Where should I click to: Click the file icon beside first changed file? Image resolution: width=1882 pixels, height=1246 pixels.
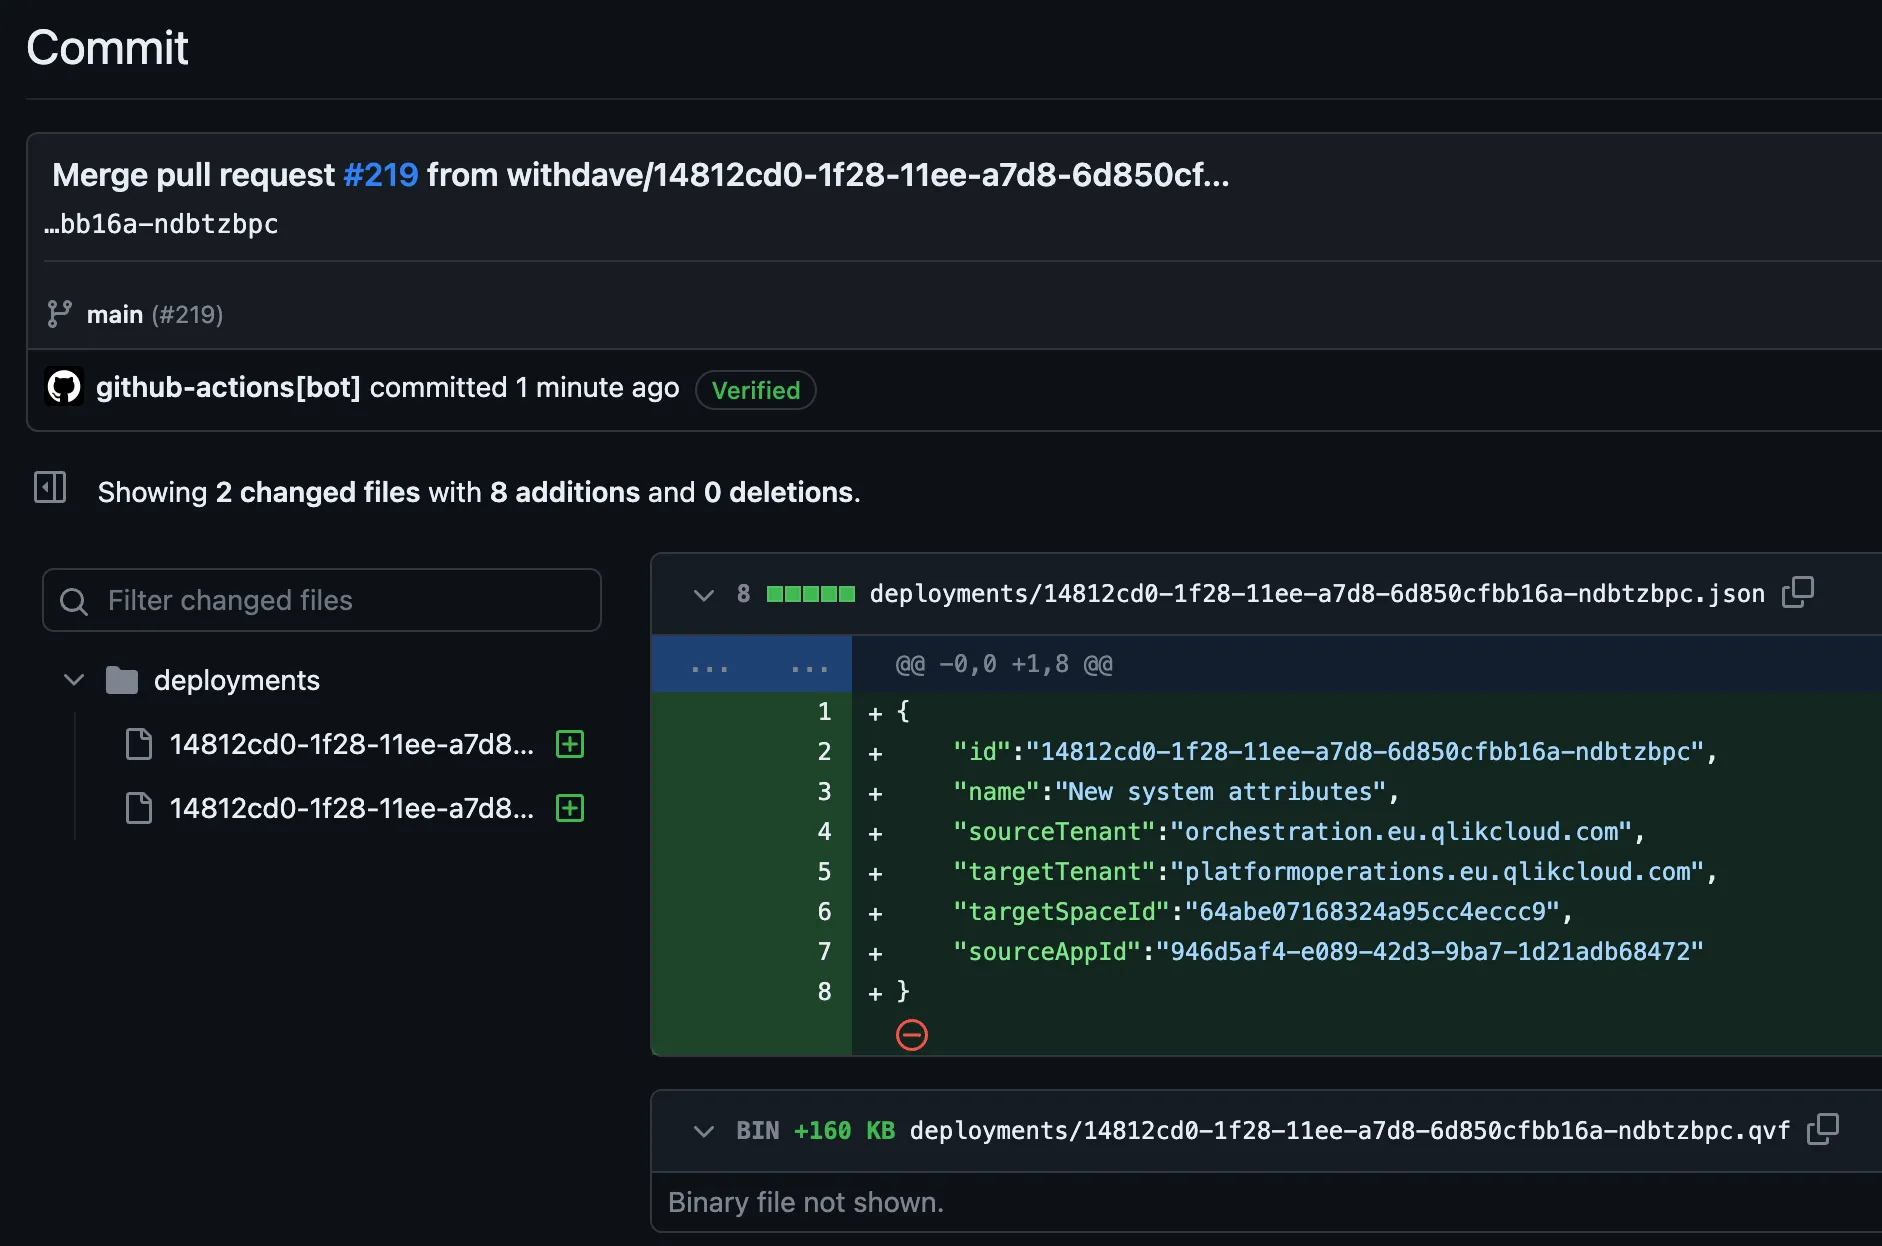pyautogui.click(x=139, y=744)
